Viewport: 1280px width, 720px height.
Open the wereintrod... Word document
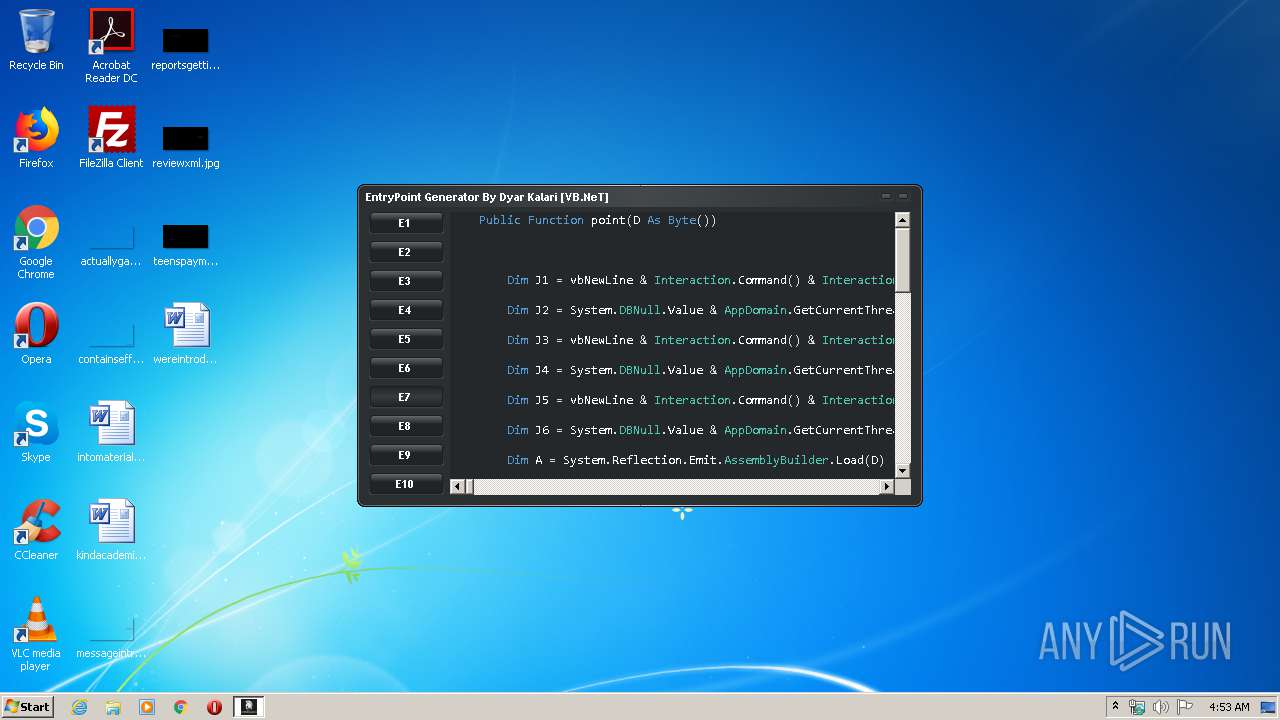[185, 334]
